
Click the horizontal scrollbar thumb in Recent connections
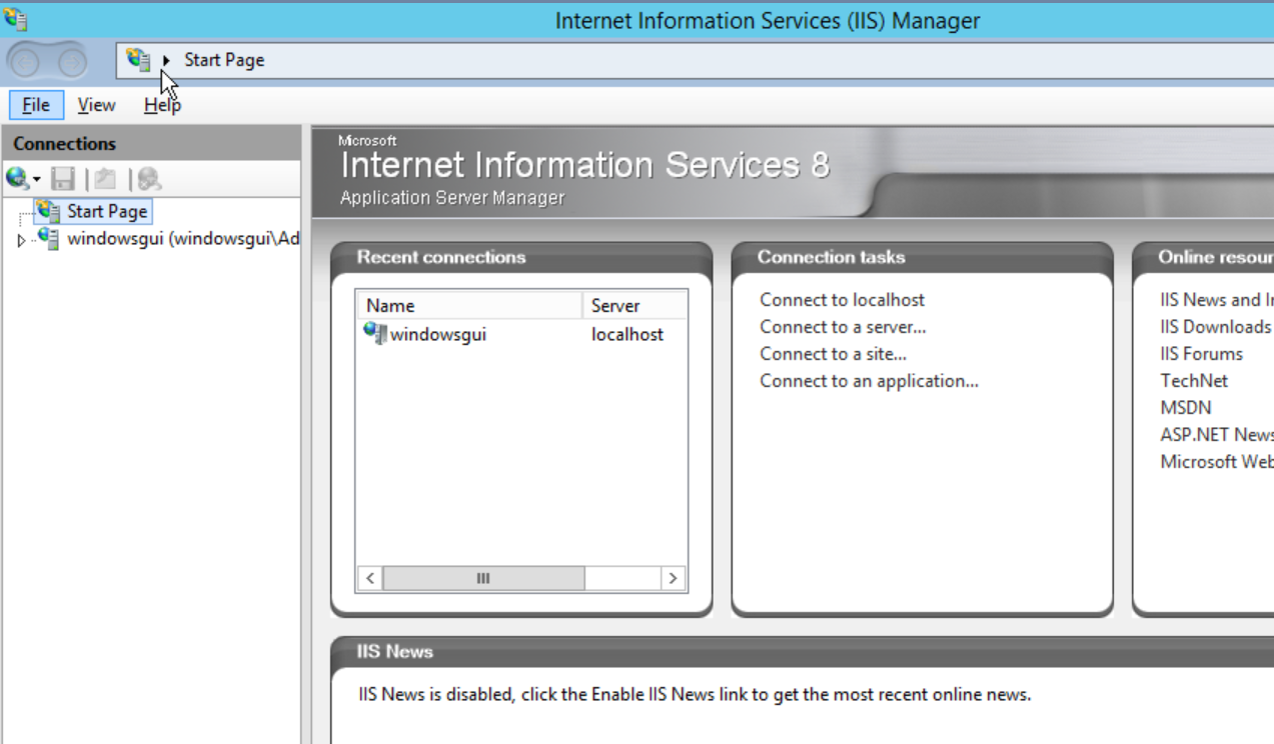483,578
